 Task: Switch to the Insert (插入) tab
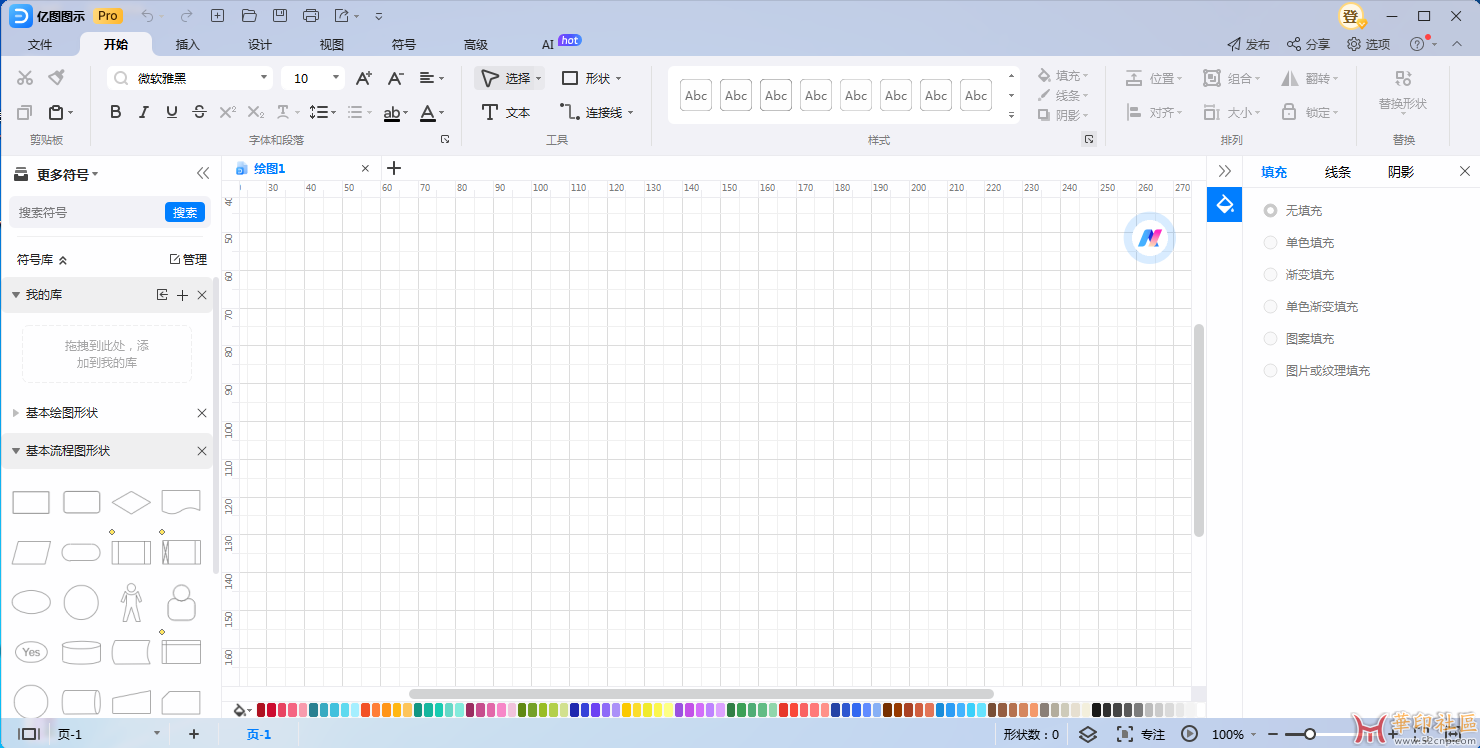(188, 45)
